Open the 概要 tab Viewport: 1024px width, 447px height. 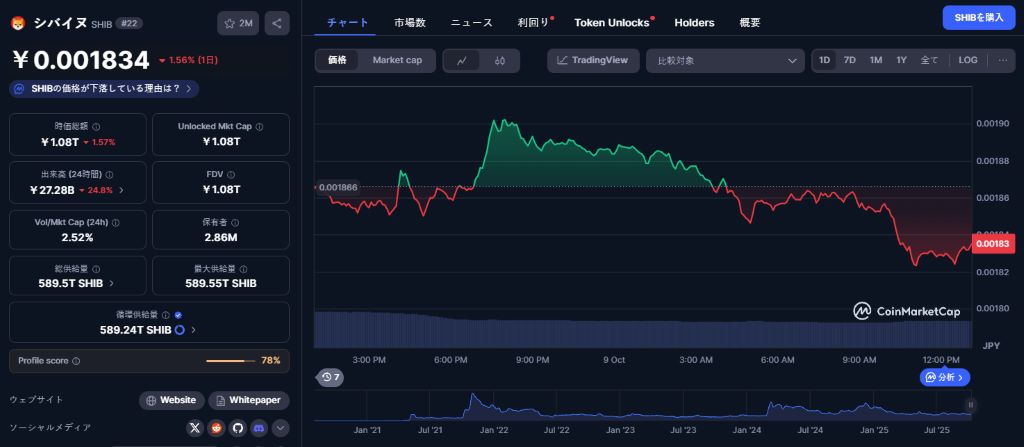click(x=750, y=22)
